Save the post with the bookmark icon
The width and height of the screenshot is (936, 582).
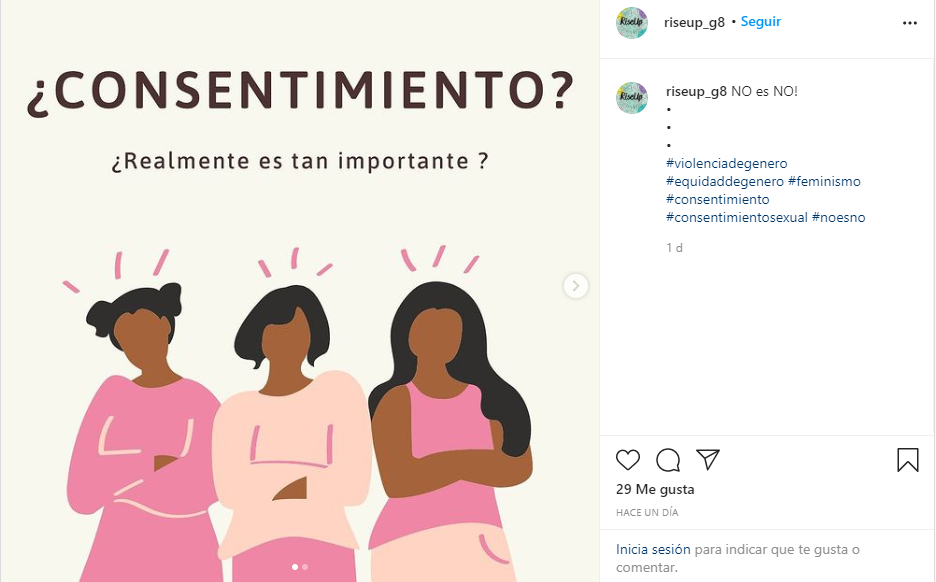[x=907, y=460]
